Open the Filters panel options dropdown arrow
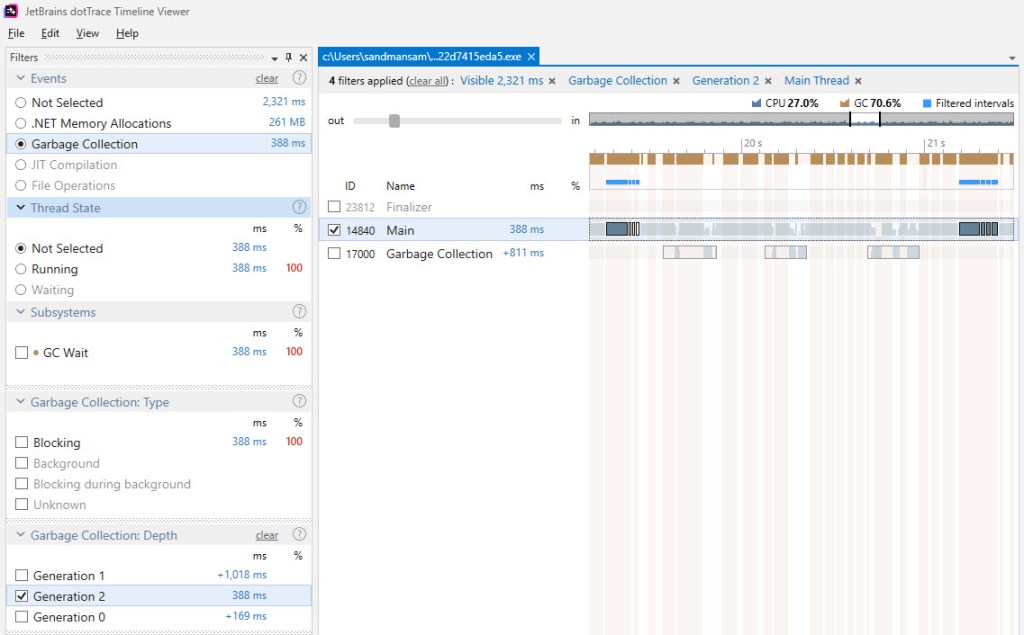Image resolution: width=1024 pixels, height=635 pixels. point(275,58)
